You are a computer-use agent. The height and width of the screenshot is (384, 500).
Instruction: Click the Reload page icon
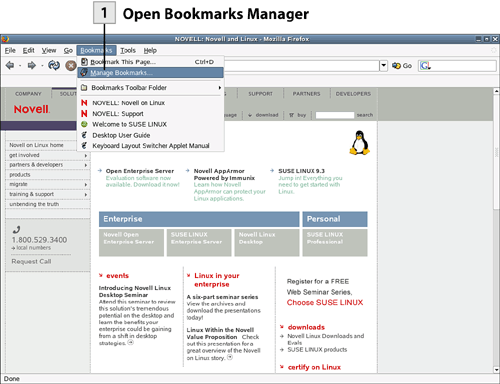[x=54, y=65]
